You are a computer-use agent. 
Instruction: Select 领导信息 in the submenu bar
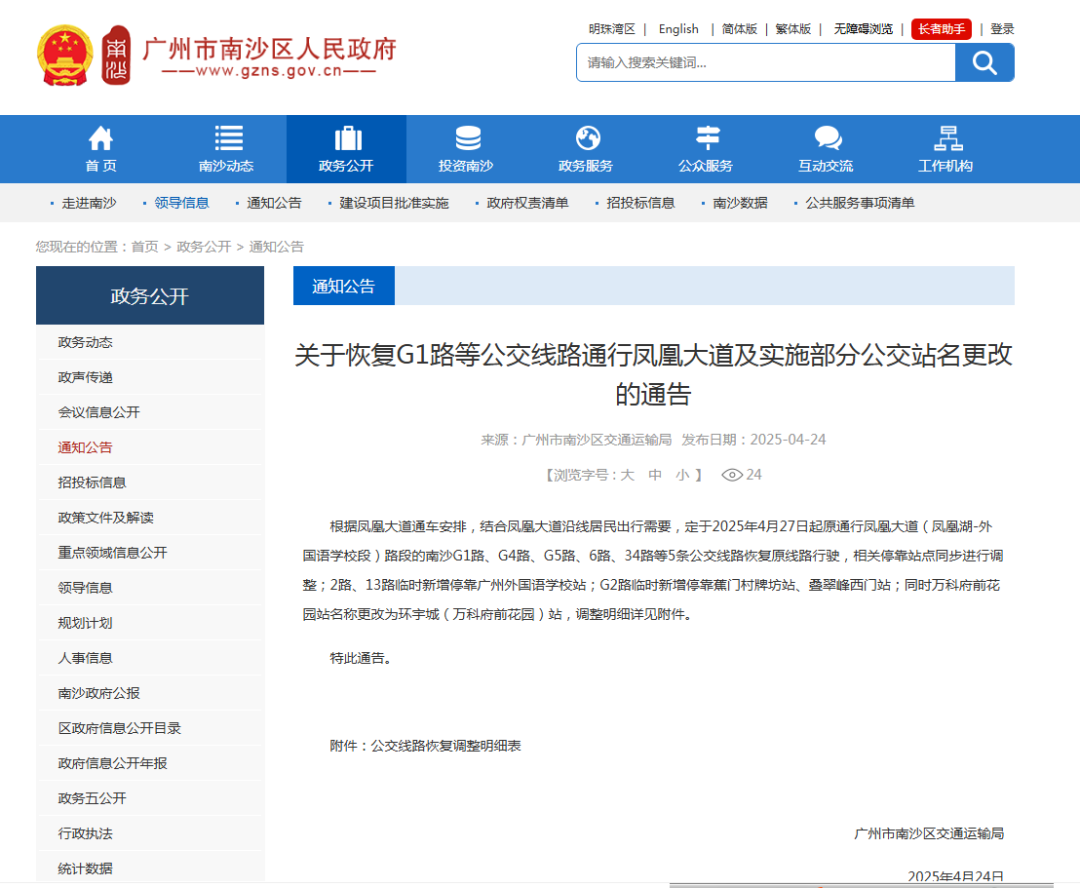click(x=181, y=203)
